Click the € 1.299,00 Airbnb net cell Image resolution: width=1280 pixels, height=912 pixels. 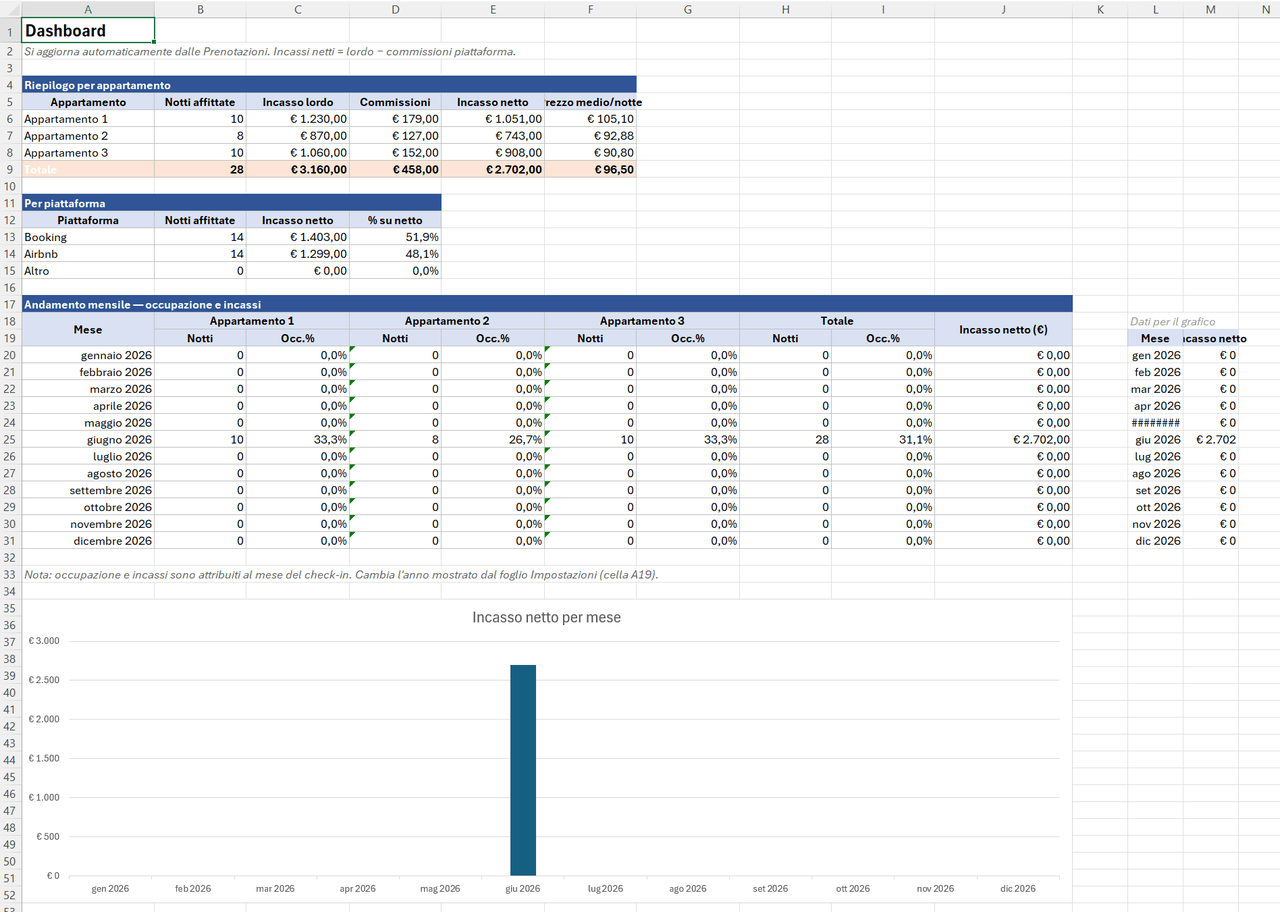coord(300,254)
